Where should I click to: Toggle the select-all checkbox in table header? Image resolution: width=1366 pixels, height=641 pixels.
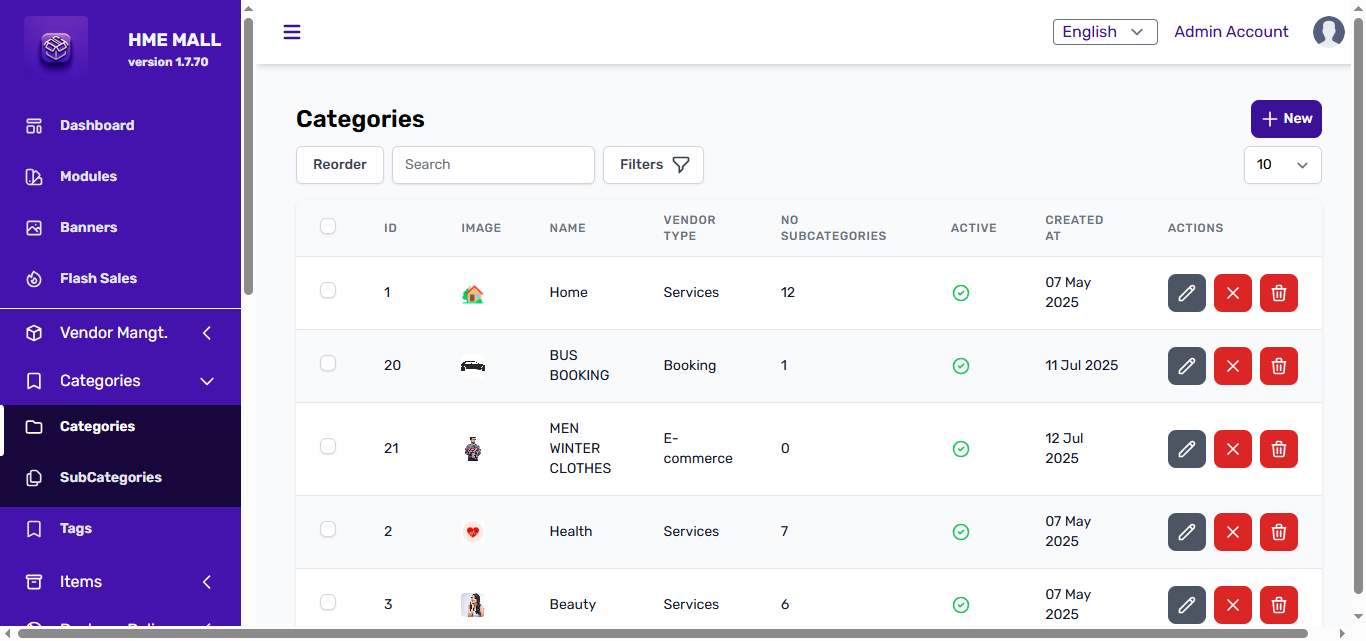(x=328, y=226)
